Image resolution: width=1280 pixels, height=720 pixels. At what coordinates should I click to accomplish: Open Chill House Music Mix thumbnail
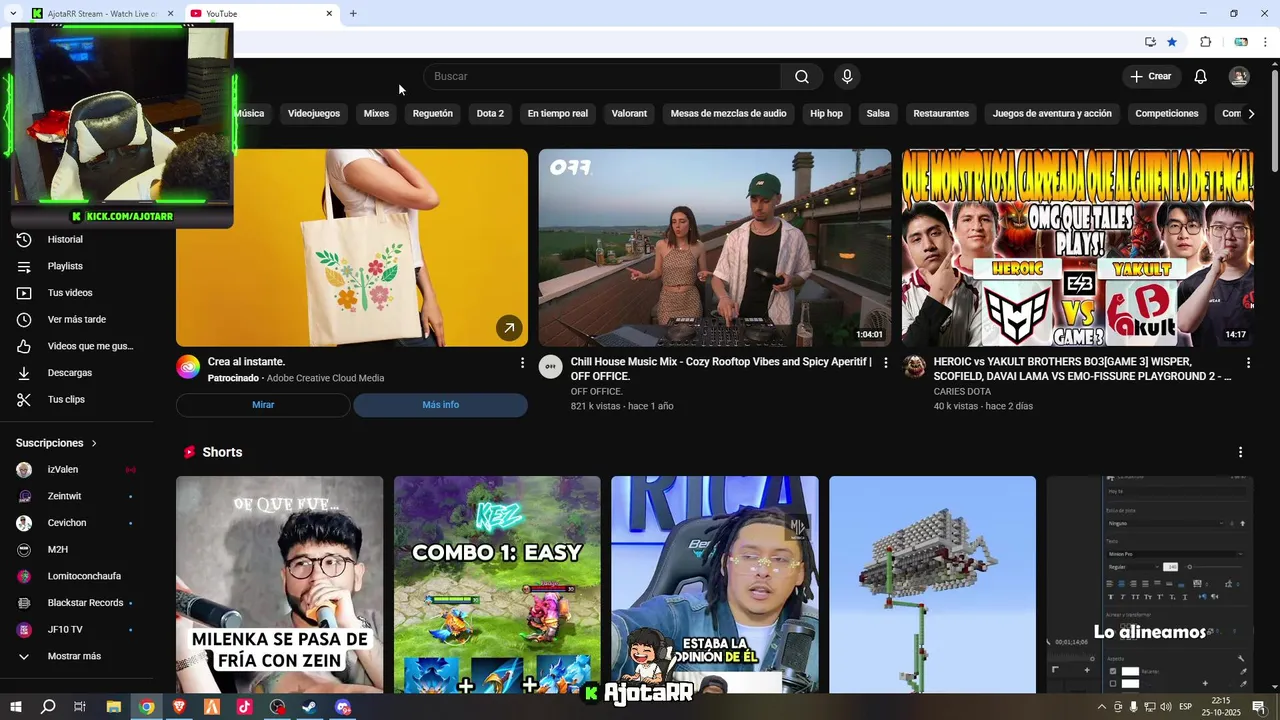715,248
